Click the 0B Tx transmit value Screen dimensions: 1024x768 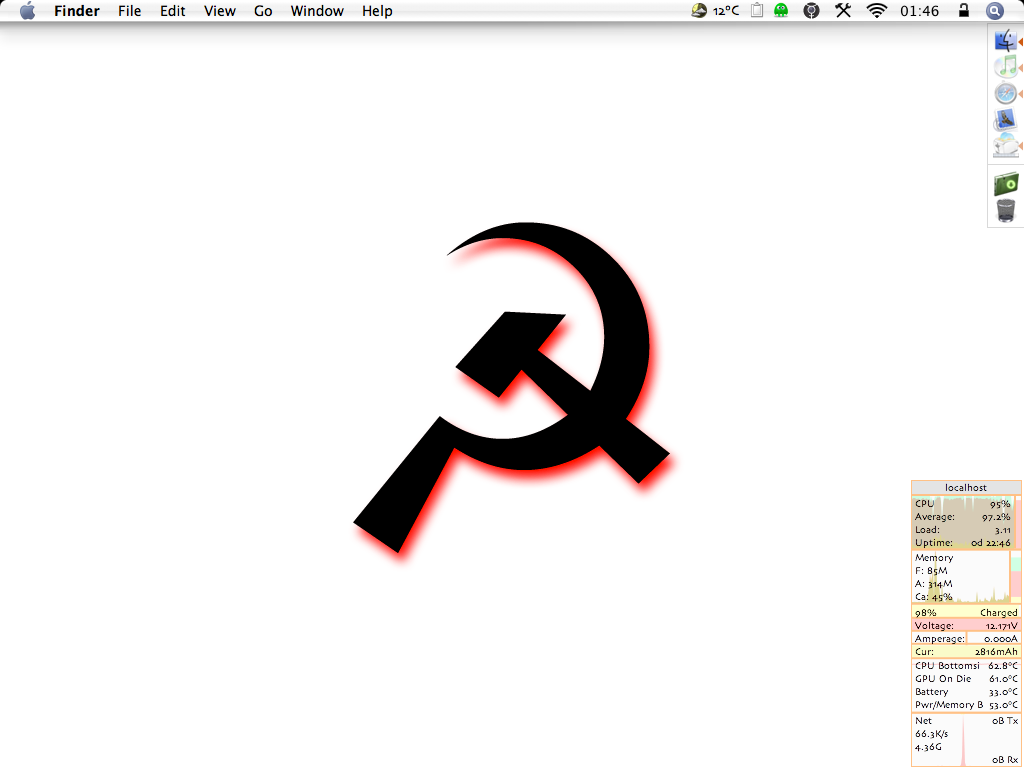point(1005,721)
